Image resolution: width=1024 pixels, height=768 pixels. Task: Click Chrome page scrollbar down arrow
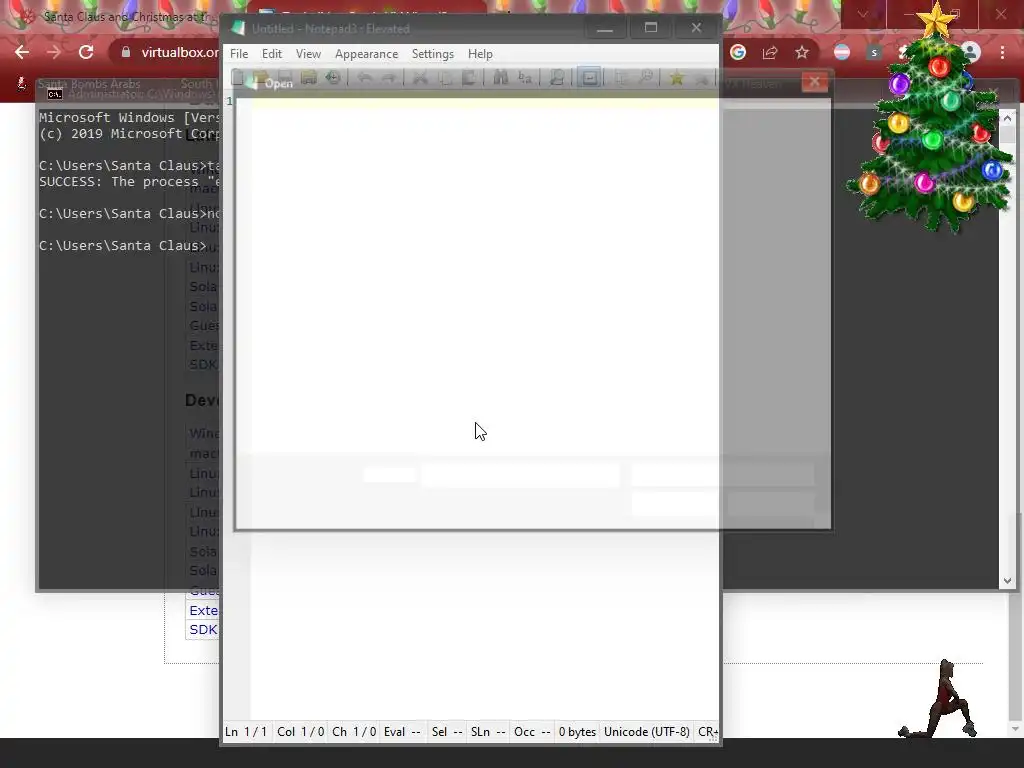click(1015, 729)
